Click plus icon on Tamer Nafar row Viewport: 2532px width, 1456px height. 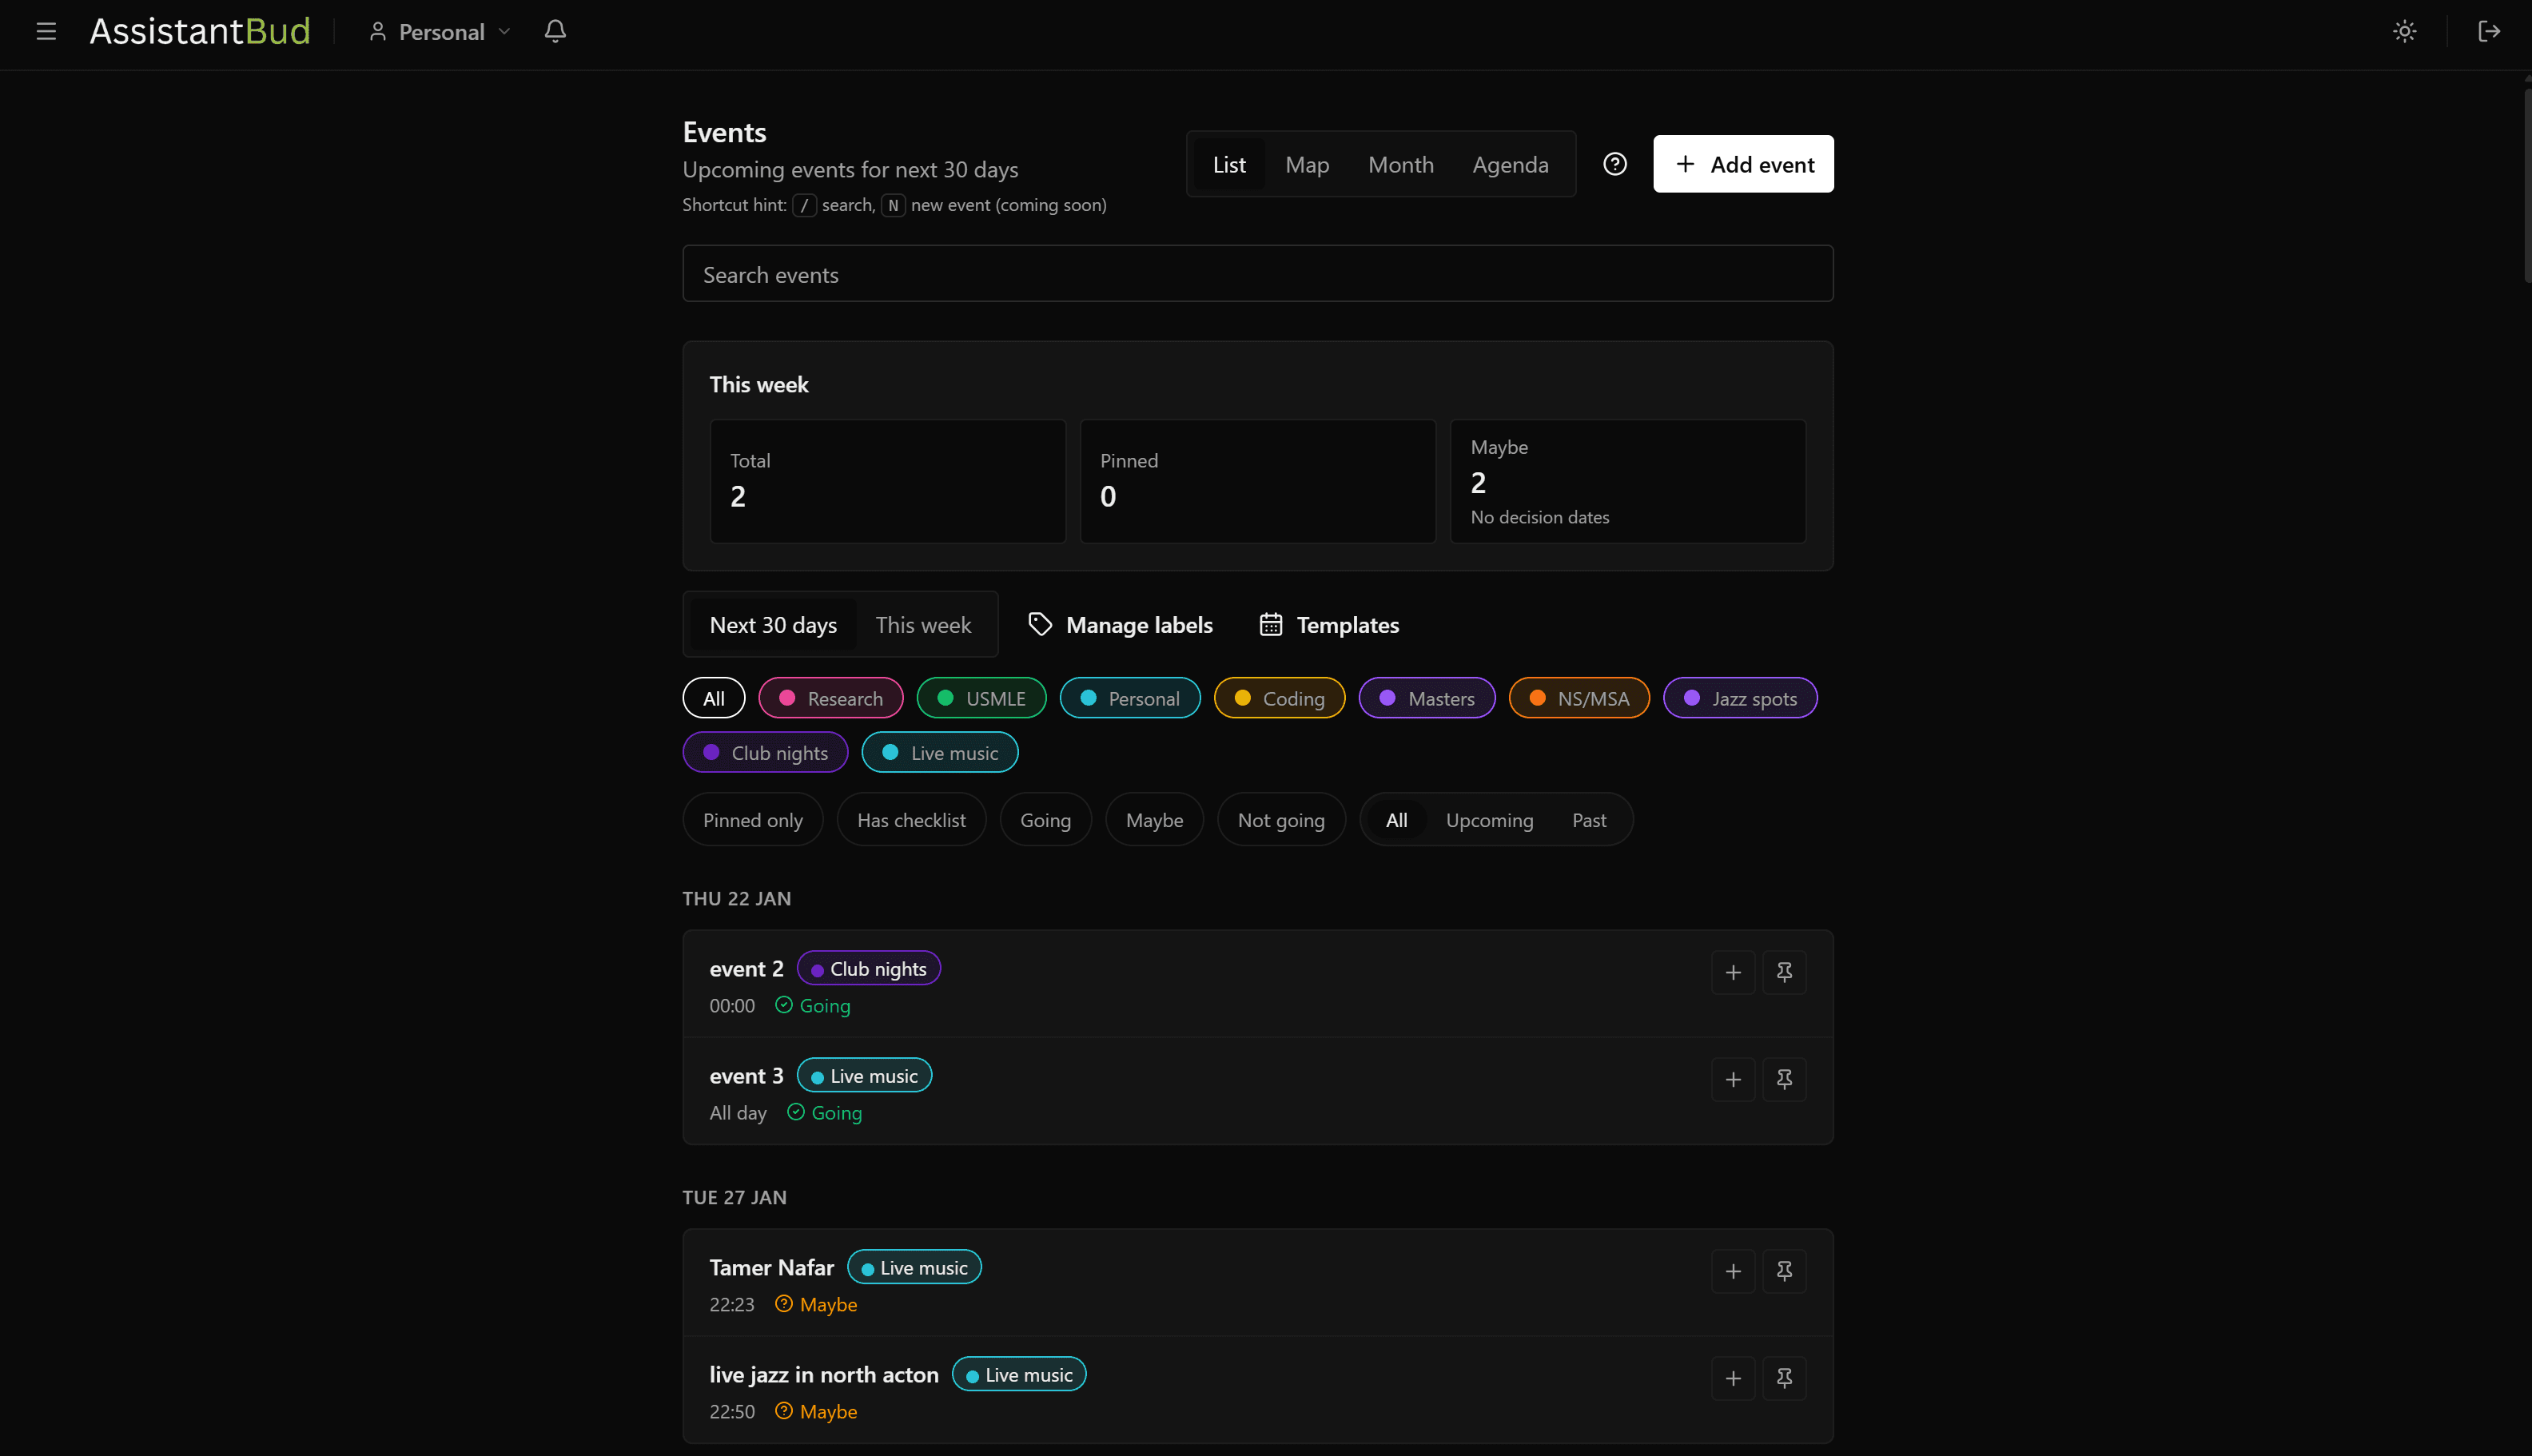[x=1733, y=1271]
